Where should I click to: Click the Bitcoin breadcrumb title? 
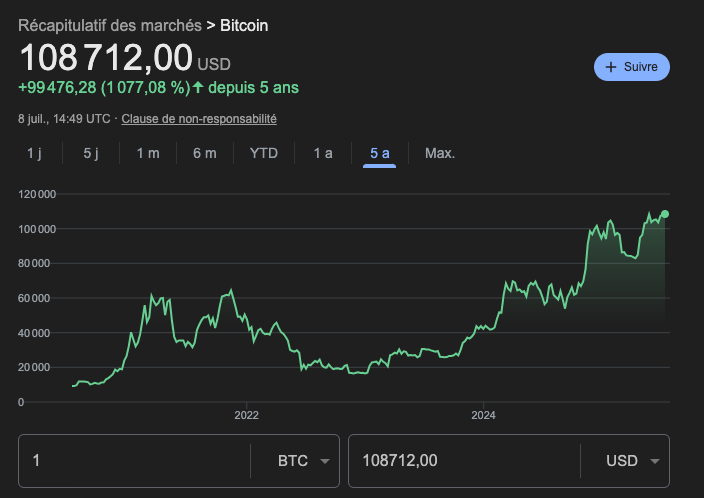coord(244,26)
